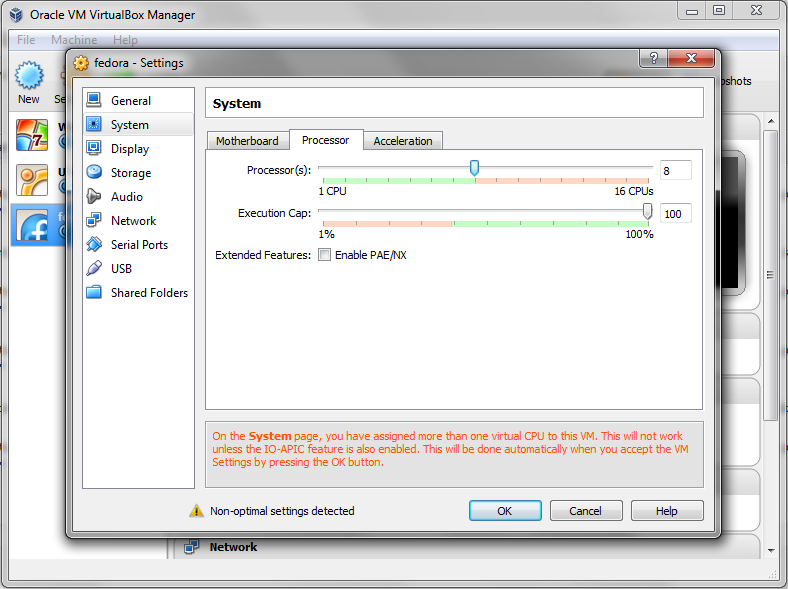Click the Cancel button
This screenshot has height=589, width=788.
(x=585, y=511)
